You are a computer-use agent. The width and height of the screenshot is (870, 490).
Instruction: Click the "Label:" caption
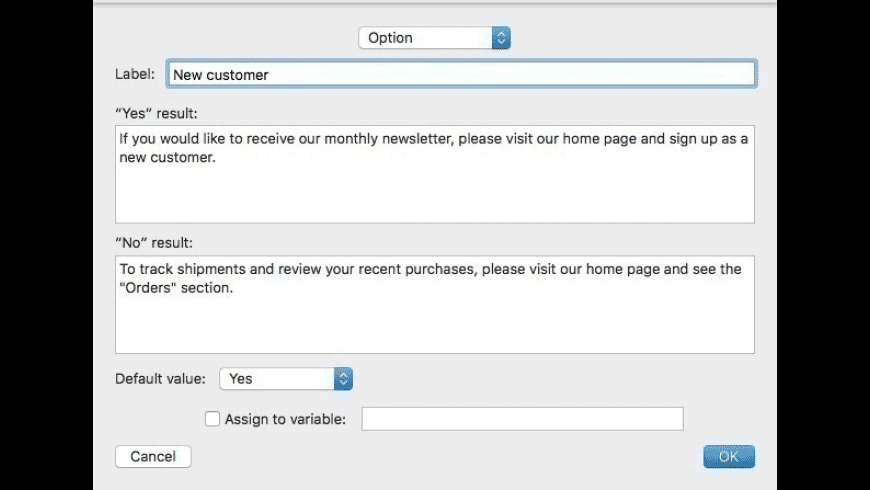pos(135,74)
